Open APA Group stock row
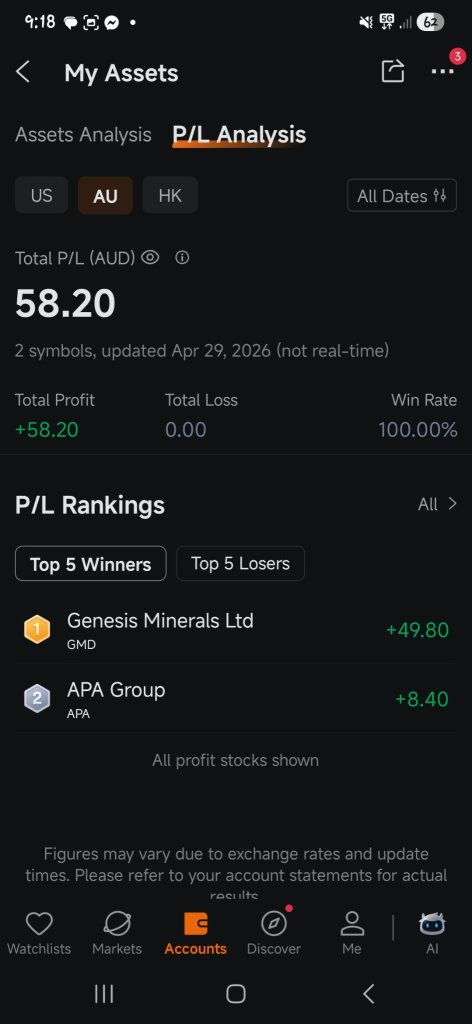 click(x=236, y=699)
